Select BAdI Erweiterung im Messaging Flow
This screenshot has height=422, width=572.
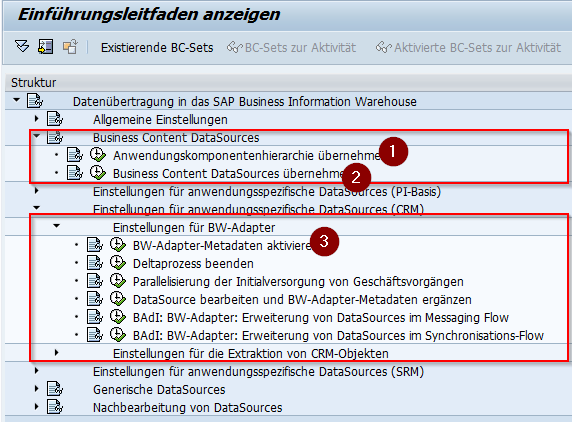click(x=321, y=317)
